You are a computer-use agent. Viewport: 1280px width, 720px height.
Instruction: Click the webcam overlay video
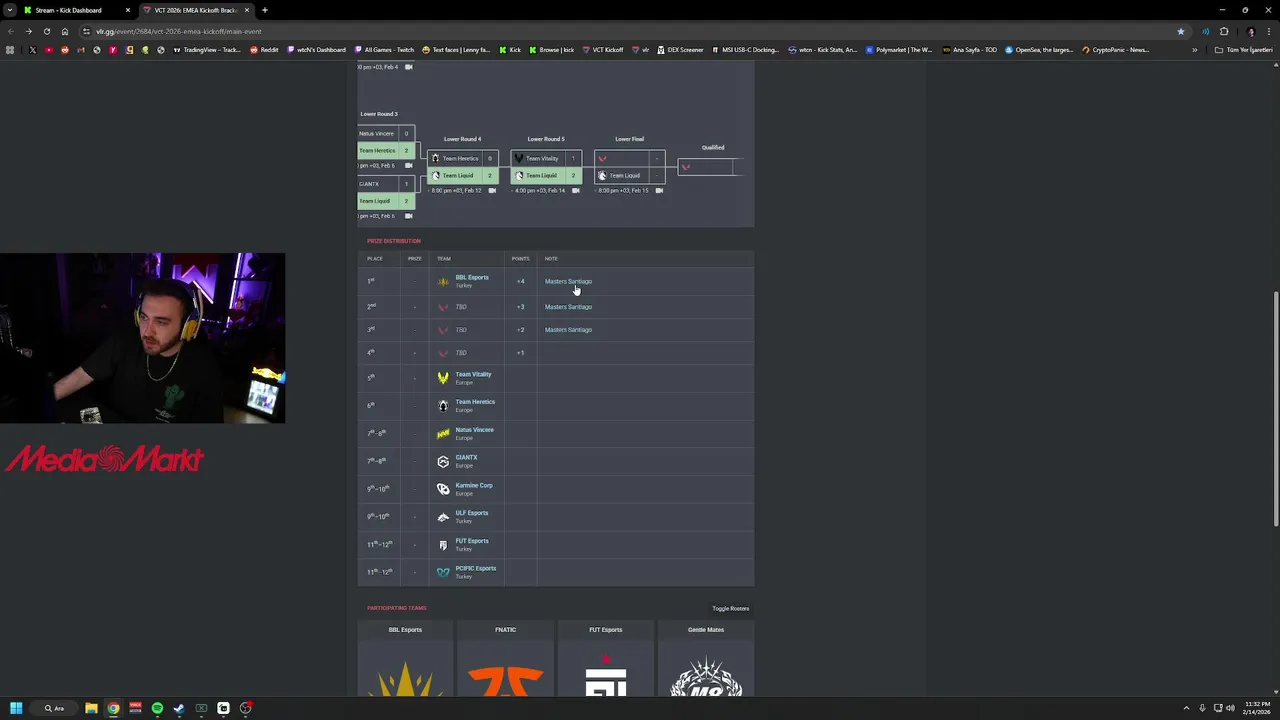(142, 338)
